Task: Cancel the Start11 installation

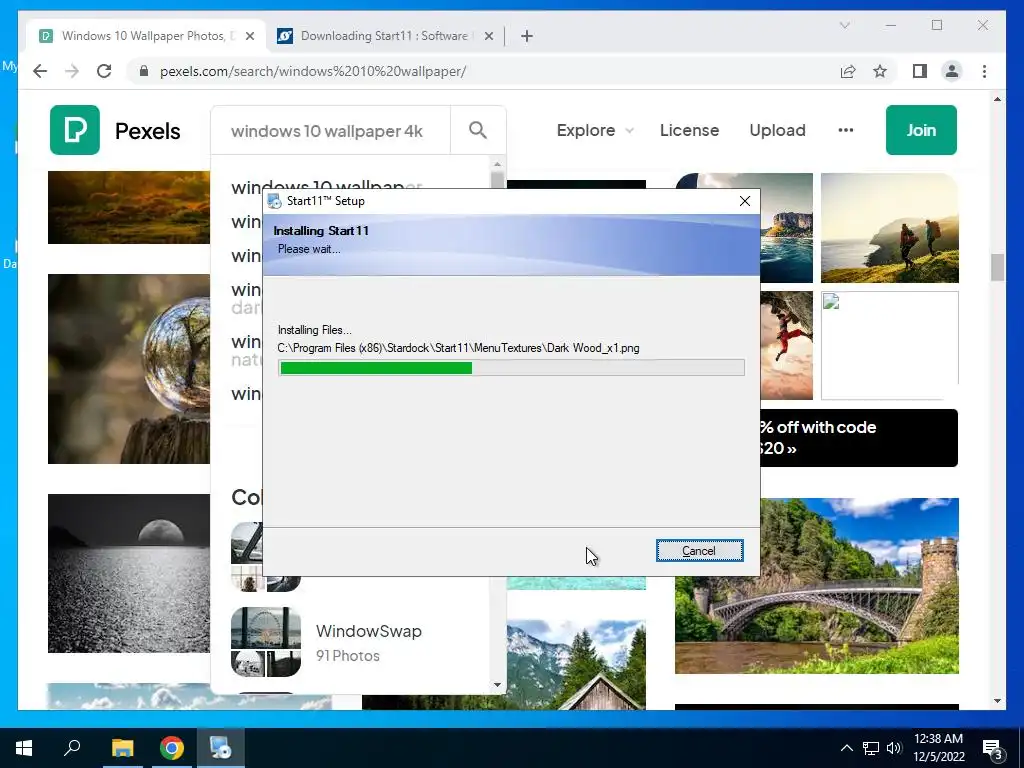Action: [699, 551]
